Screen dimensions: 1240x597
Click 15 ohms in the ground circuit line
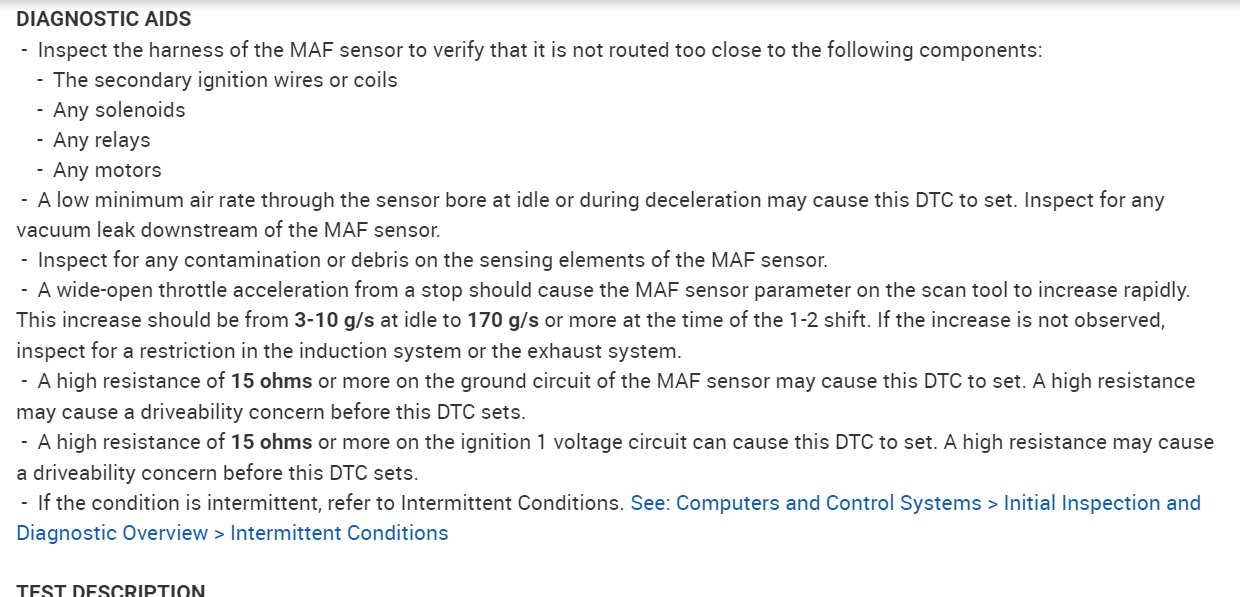[x=271, y=381]
